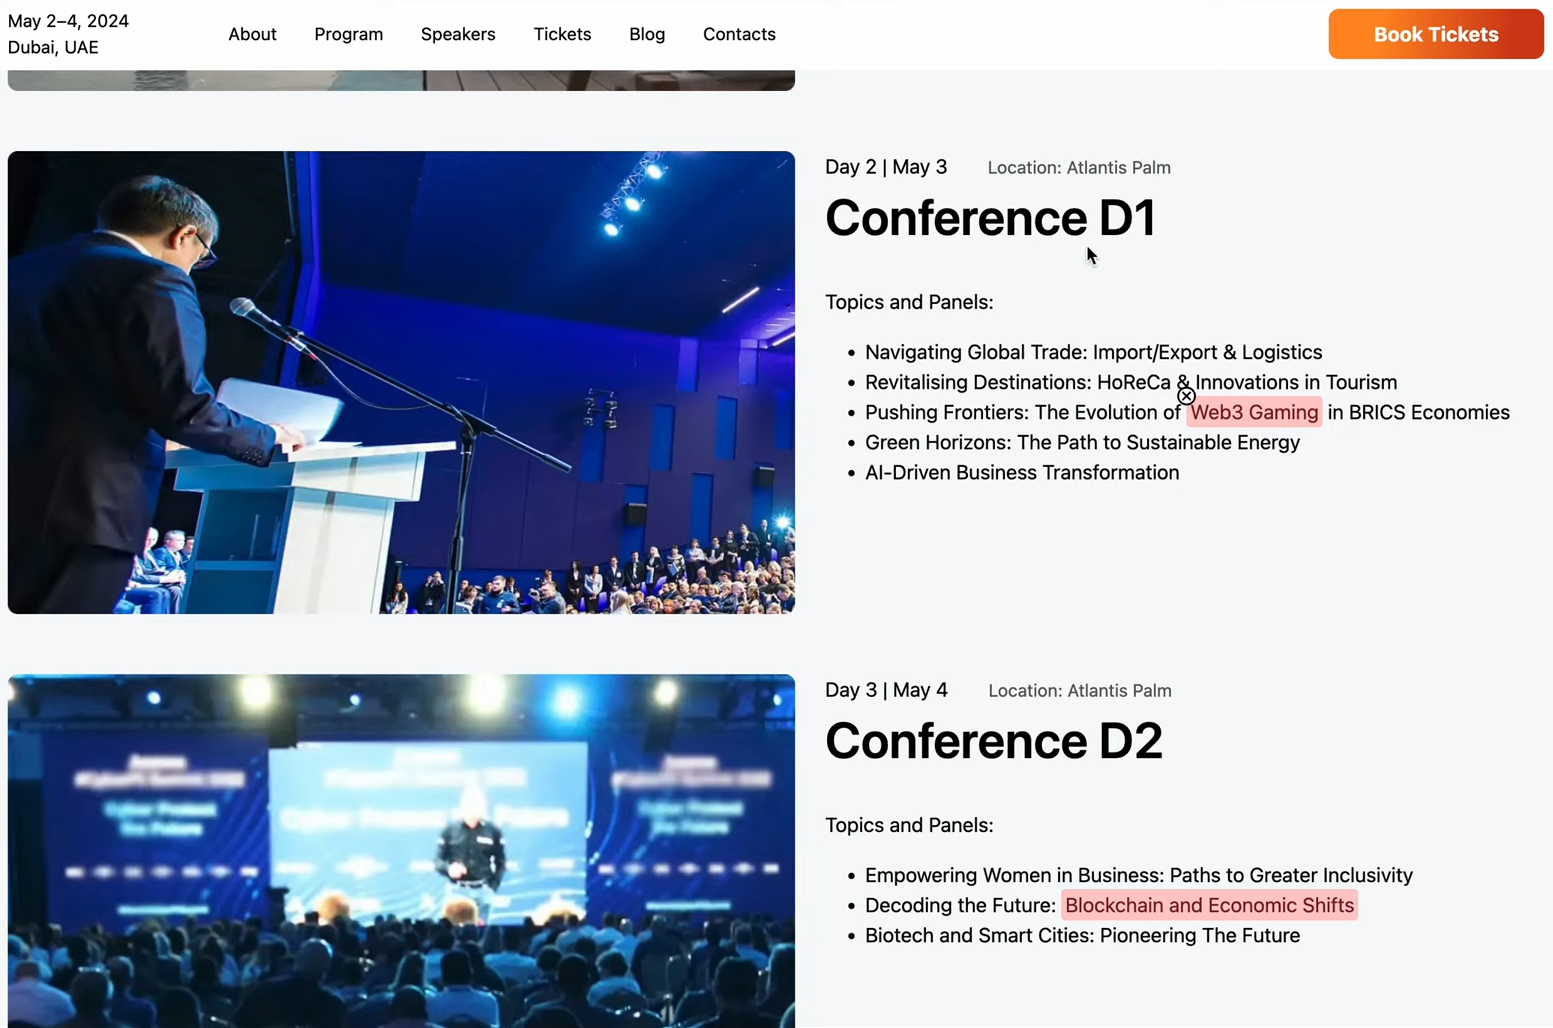This screenshot has height=1028, width=1553.
Task: Click highlighted Blockchain and Economic Shifts text
Action: [x=1208, y=906]
